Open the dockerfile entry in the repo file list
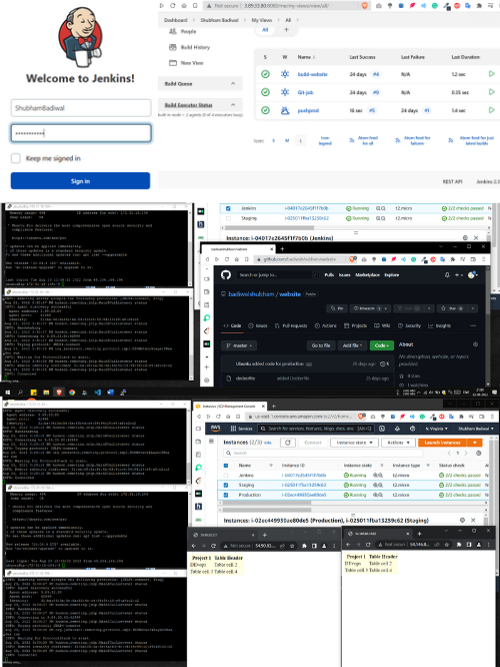Screen dimensions: 500x667 coord(245,378)
